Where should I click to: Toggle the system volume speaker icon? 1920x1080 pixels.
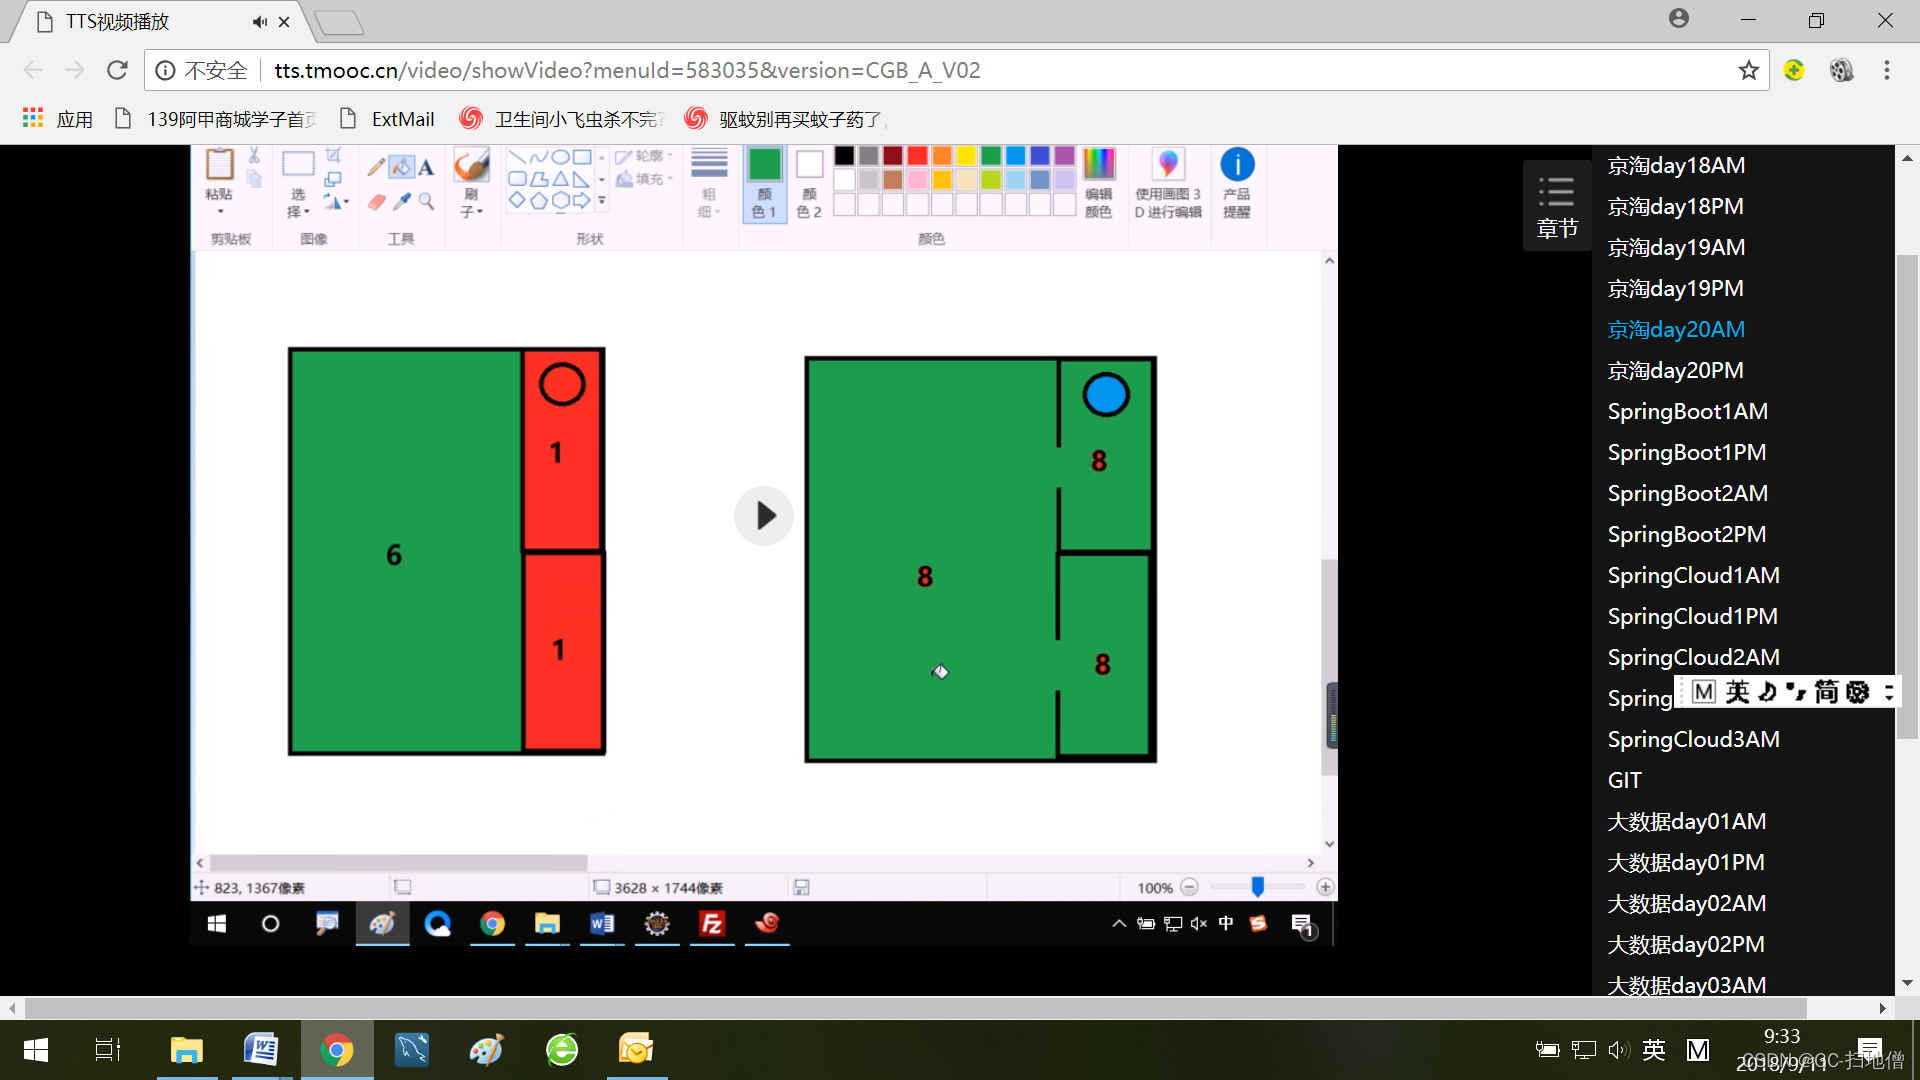(x=1617, y=1050)
